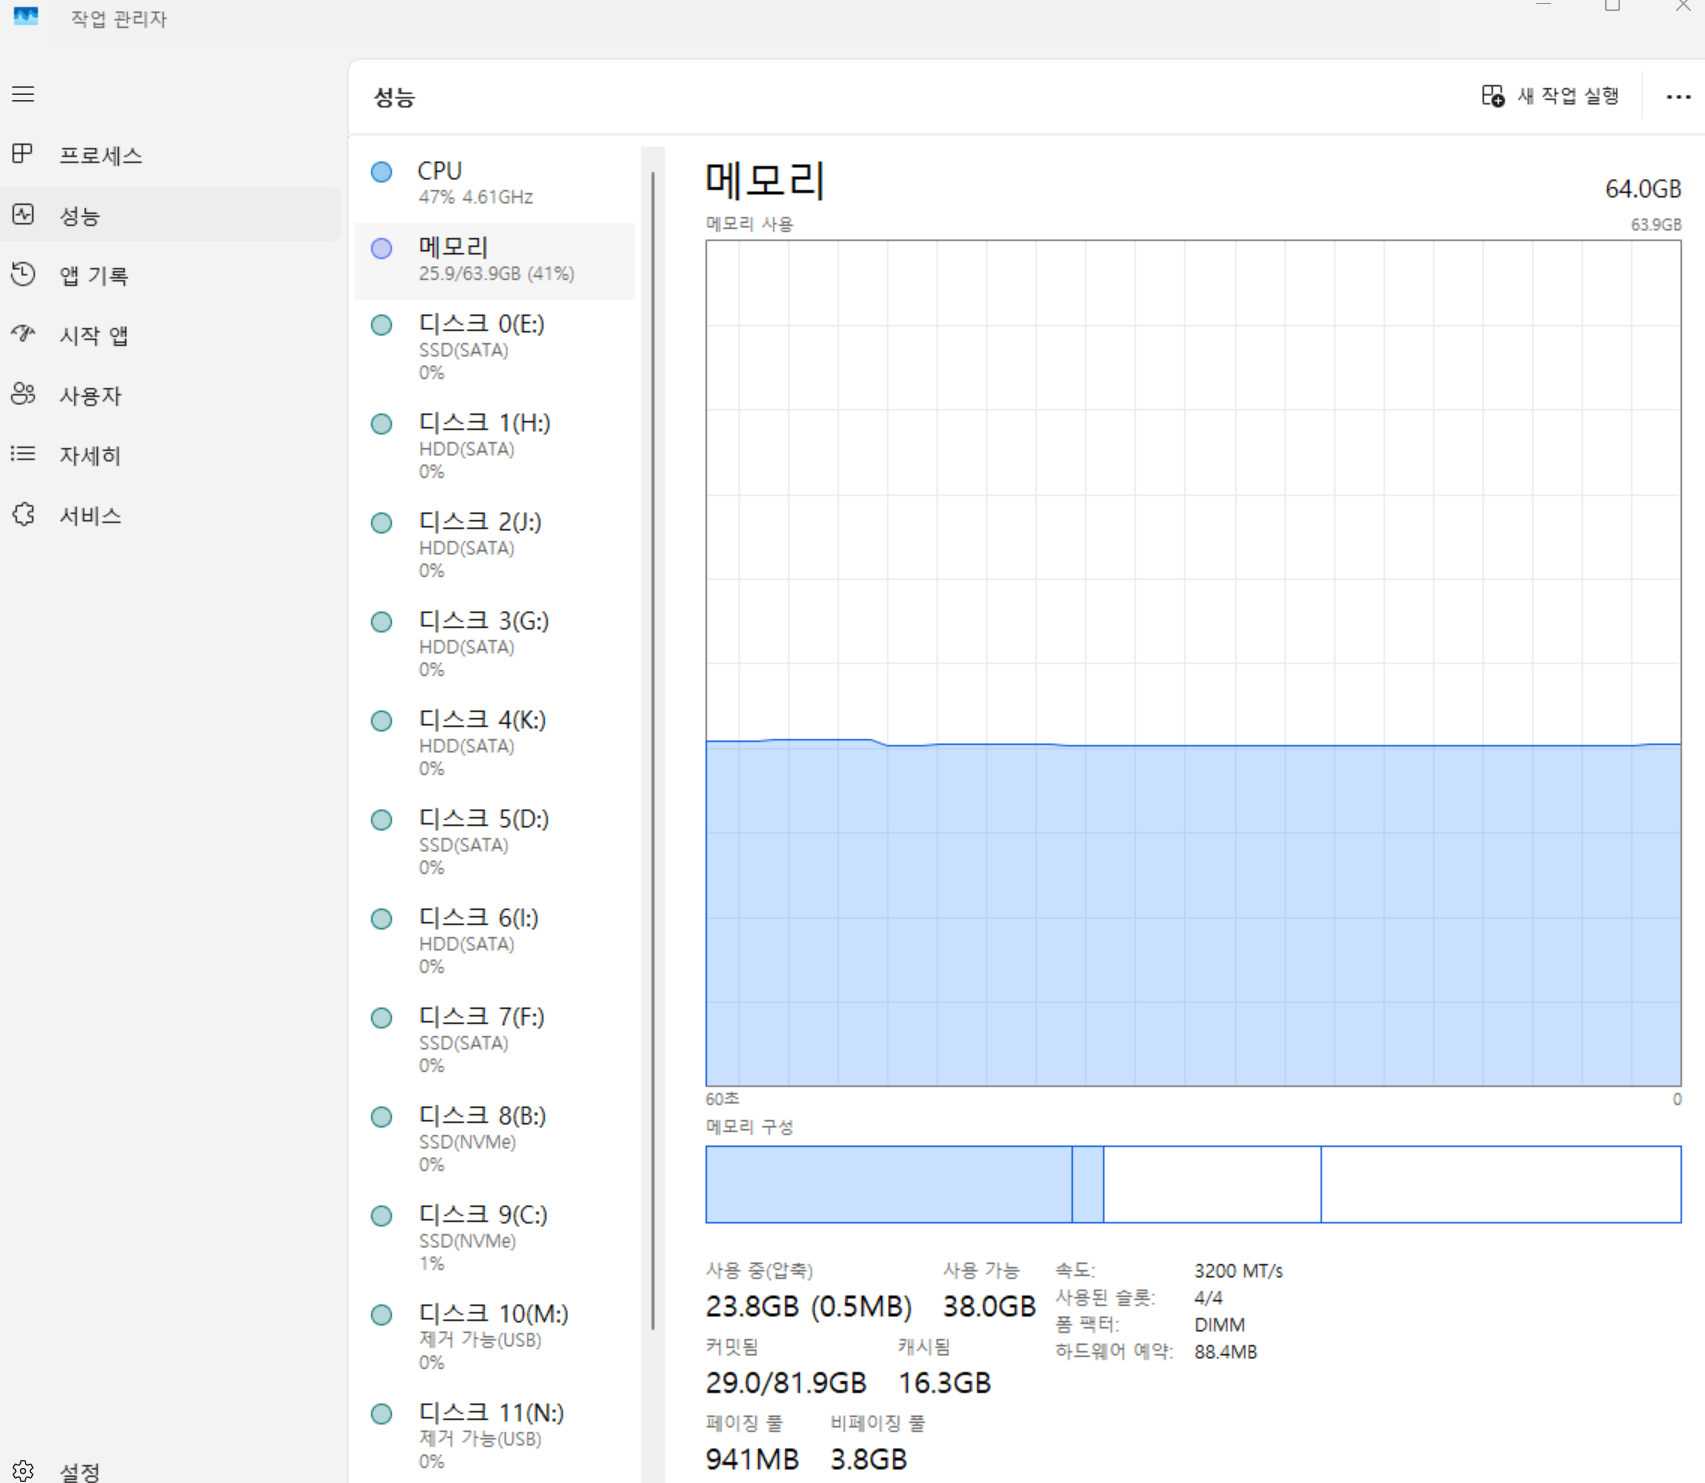Screen dimensions: 1705x1483
Task: Click the Services (서비스) puzzle icon
Action: pos(23,514)
